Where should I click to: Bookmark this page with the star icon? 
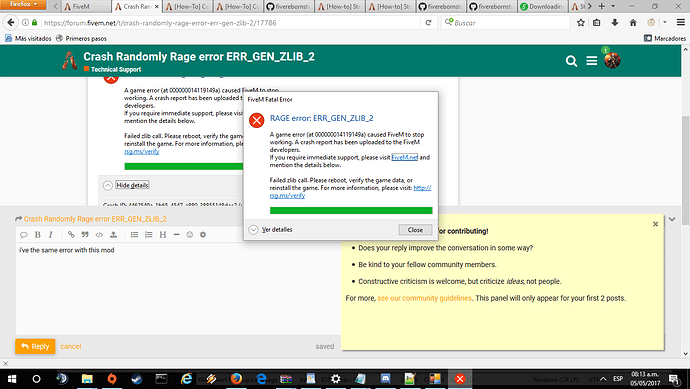pos(581,22)
